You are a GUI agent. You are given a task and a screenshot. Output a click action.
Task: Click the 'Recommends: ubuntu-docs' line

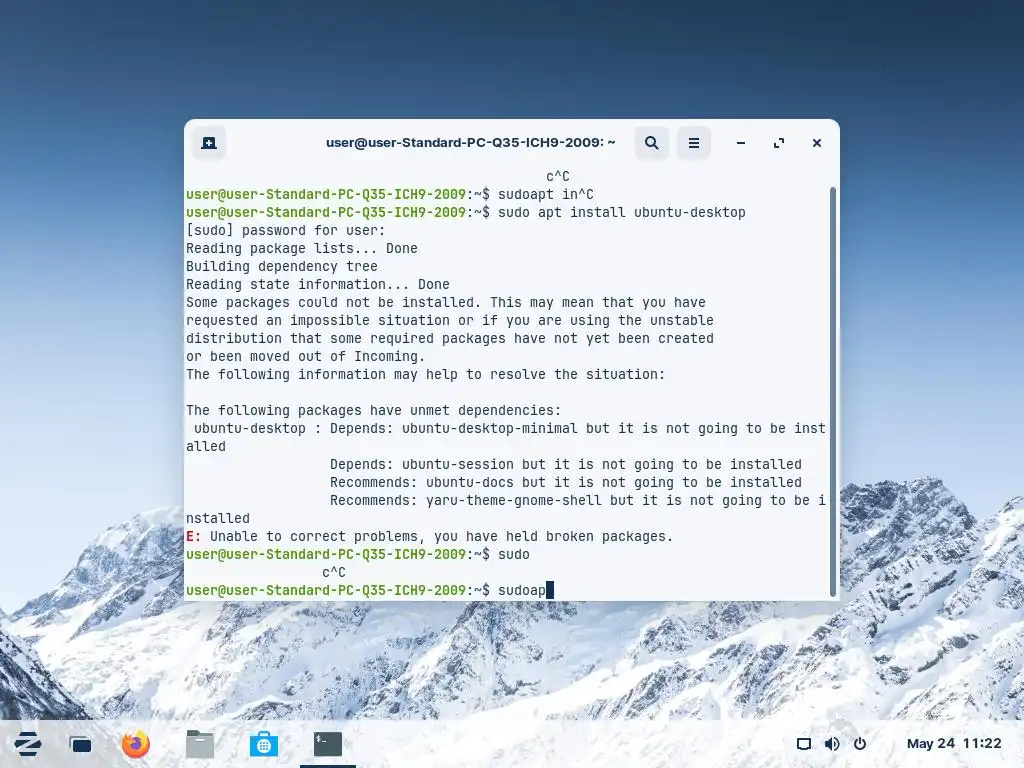click(x=566, y=483)
